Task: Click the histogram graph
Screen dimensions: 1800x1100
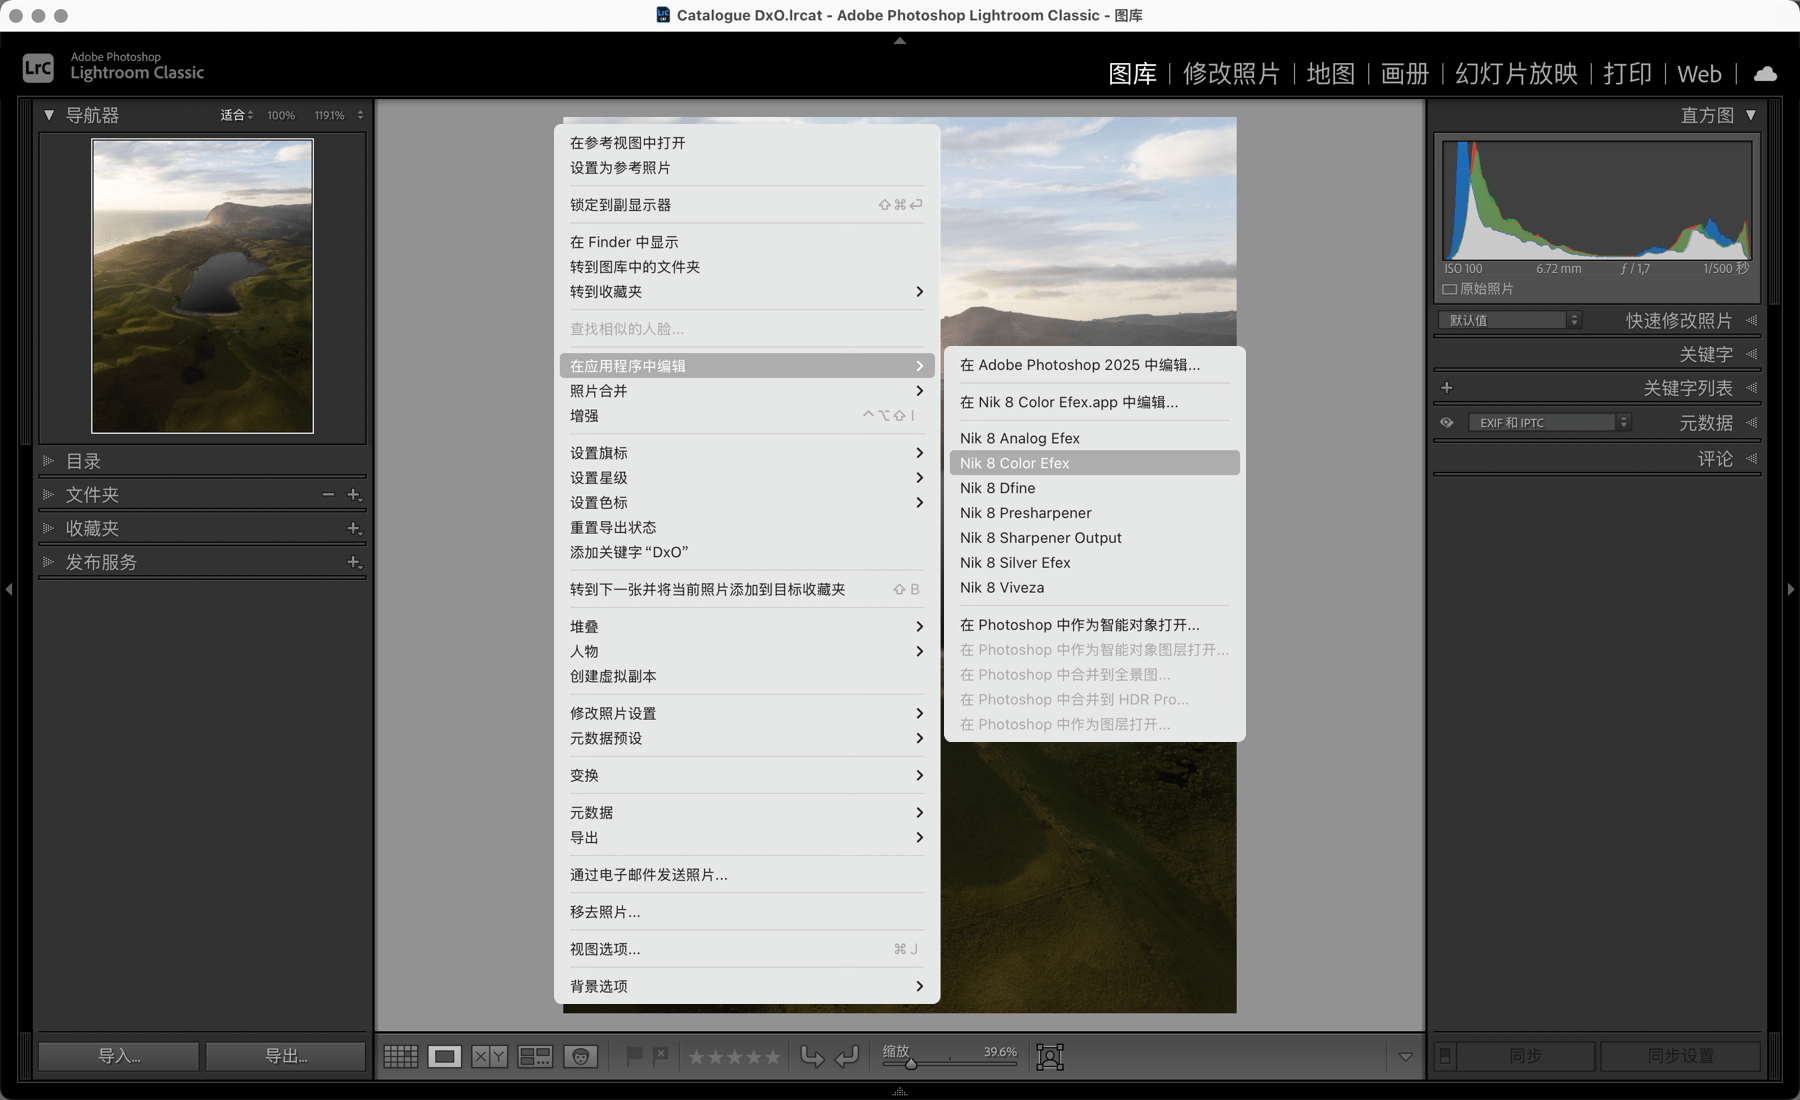Action: coord(1597,201)
